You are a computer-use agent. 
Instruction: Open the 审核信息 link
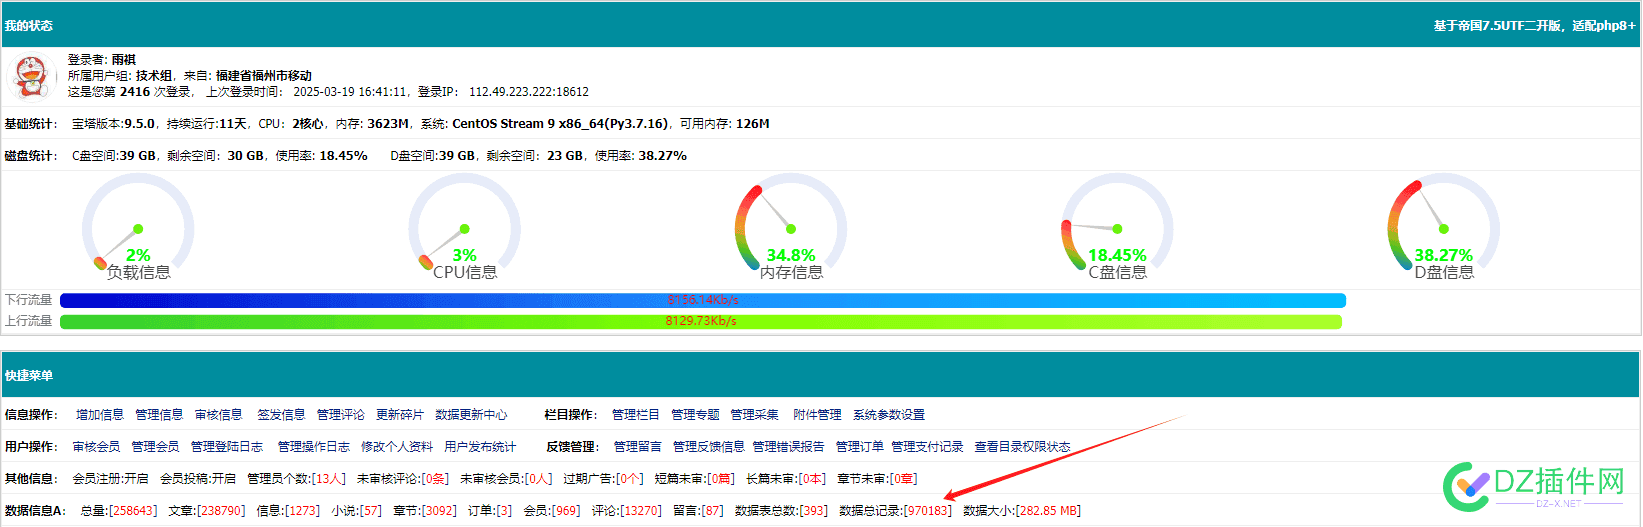218,415
